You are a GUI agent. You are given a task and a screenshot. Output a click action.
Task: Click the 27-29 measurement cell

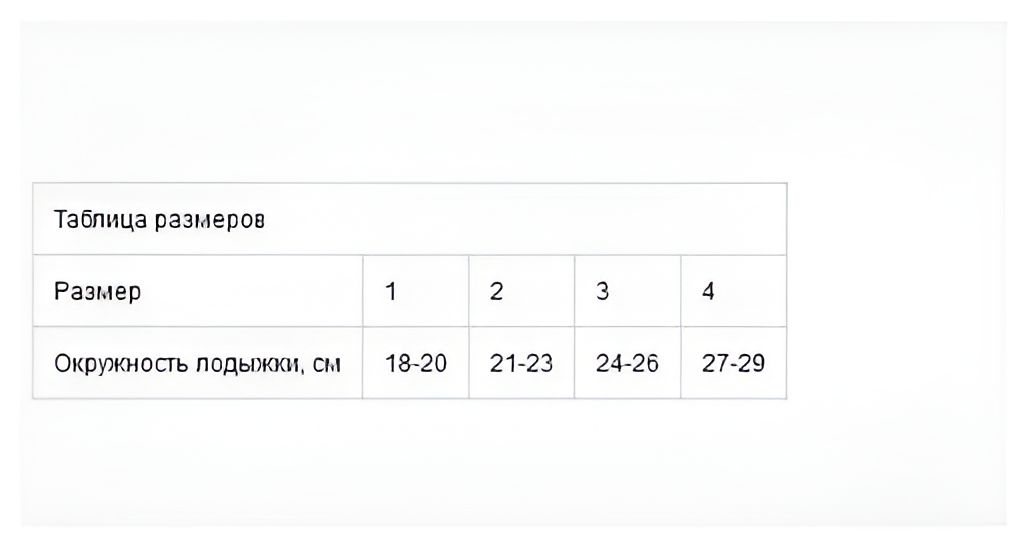[733, 364]
